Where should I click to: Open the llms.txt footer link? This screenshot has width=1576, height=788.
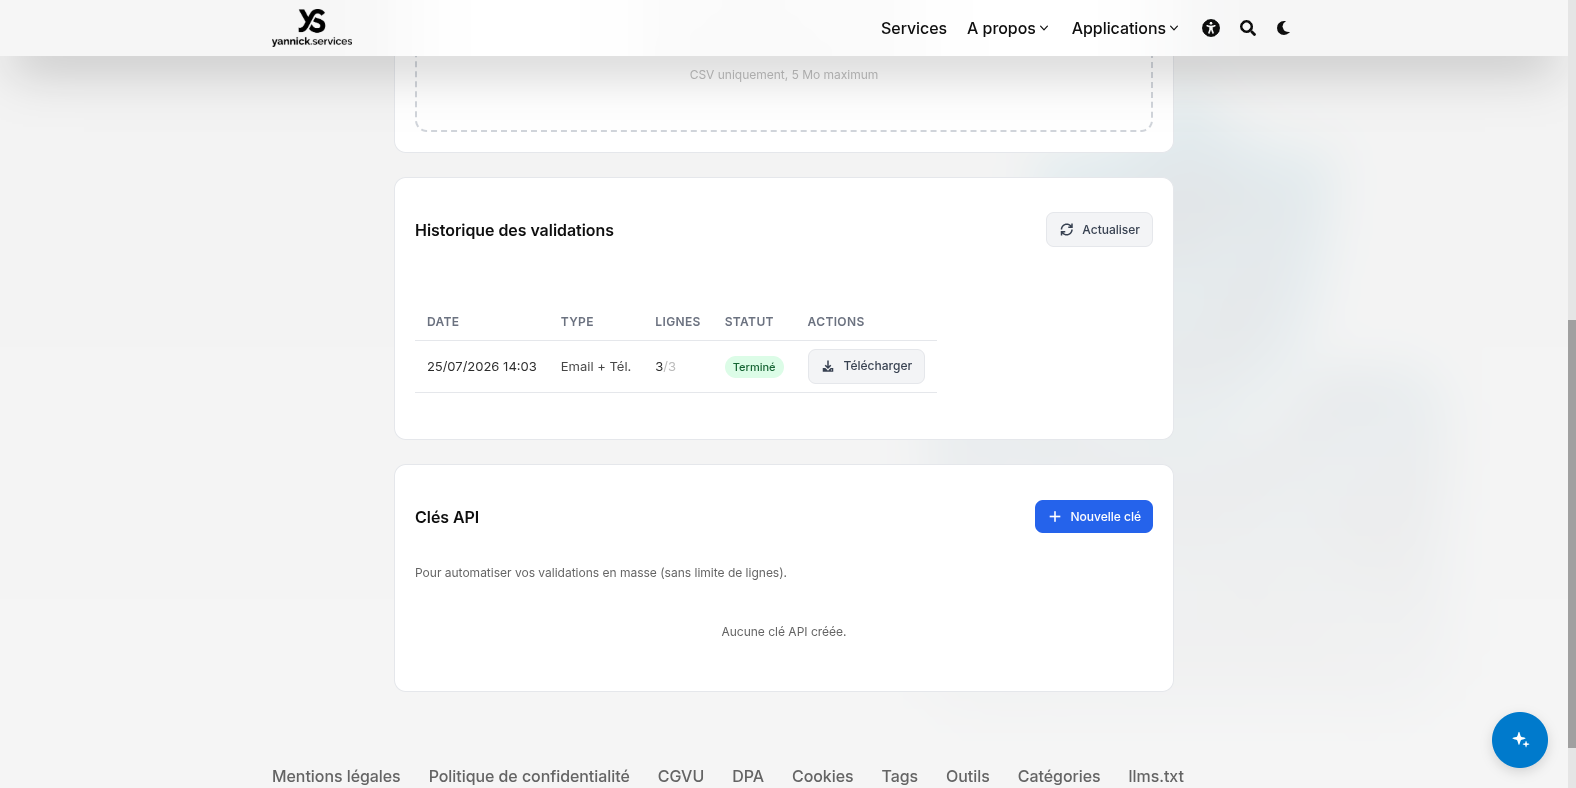1156,776
